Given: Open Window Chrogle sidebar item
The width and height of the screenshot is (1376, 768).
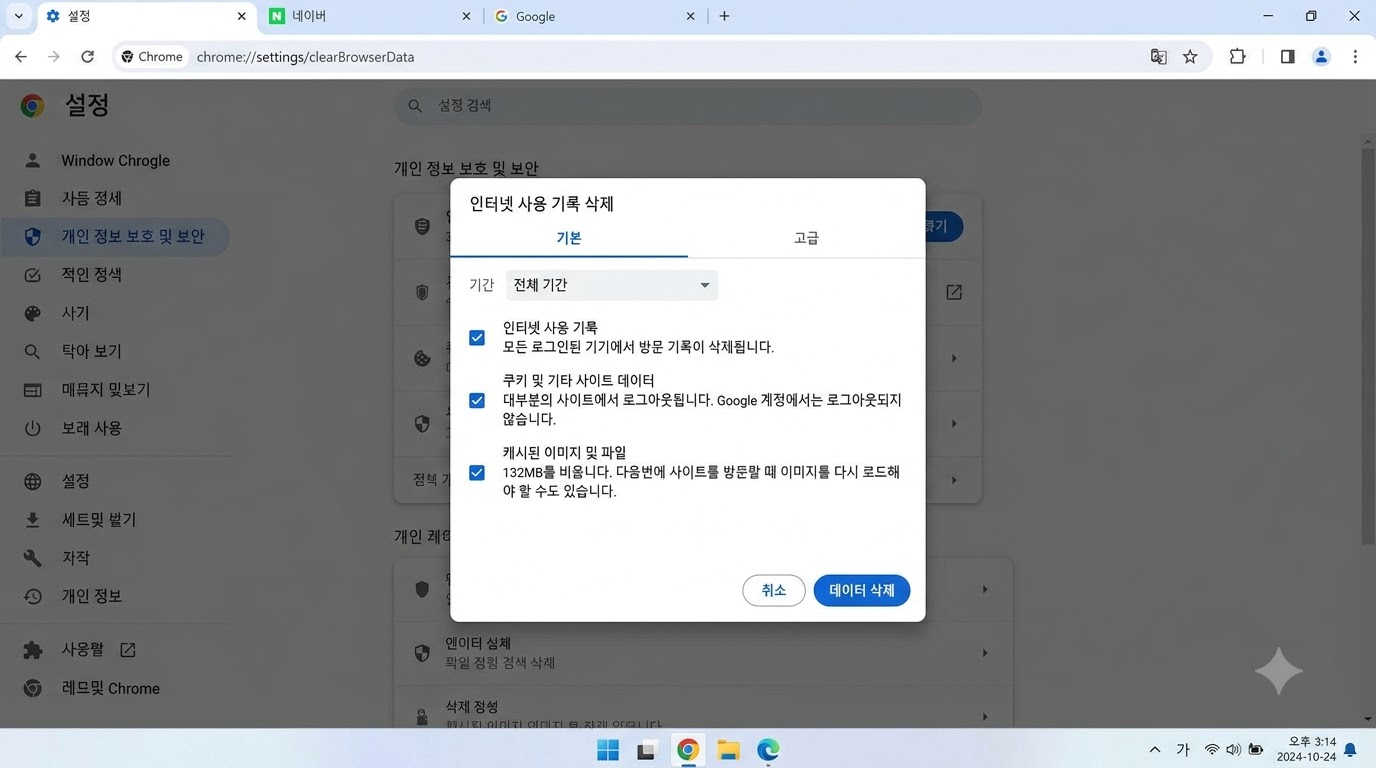Looking at the screenshot, I should click(x=116, y=160).
